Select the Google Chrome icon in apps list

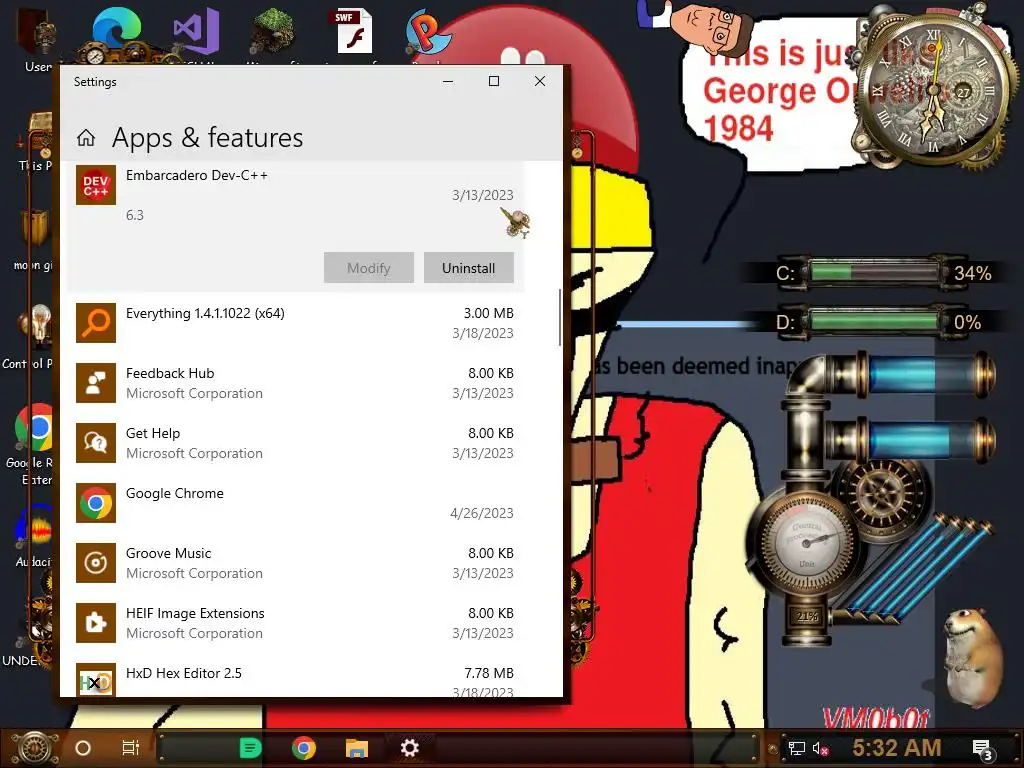(x=96, y=503)
